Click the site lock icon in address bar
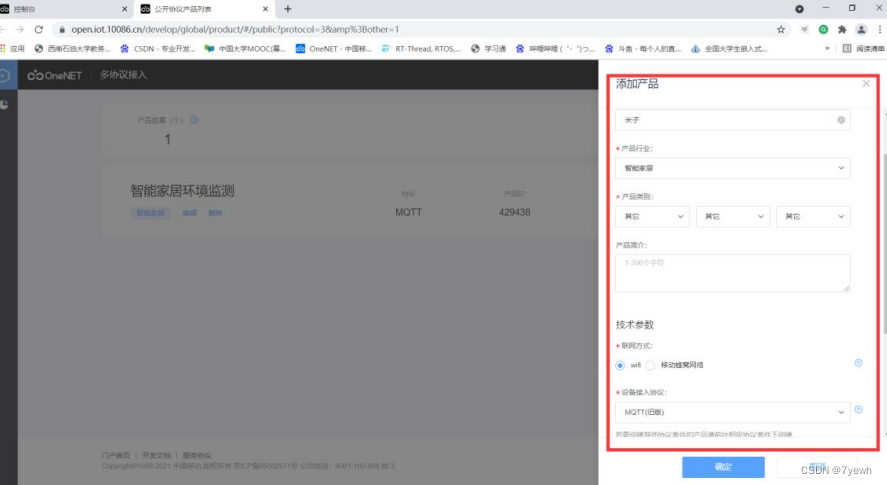887x485 pixels. click(x=62, y=29)
